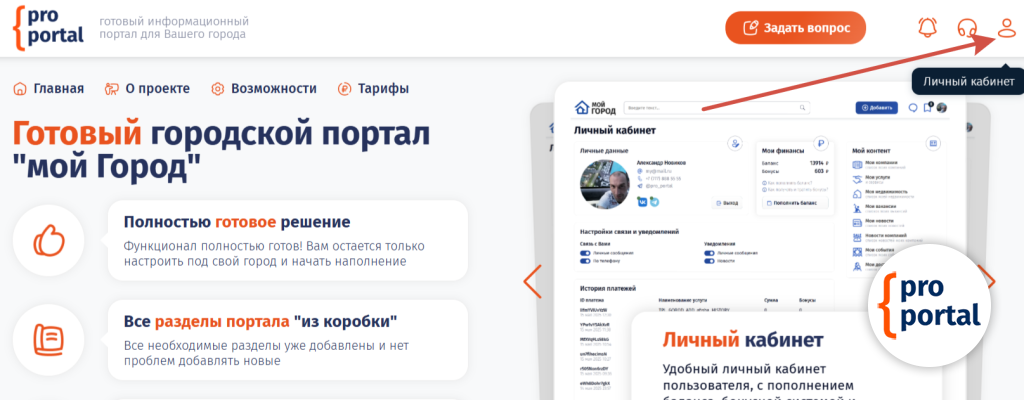
Task: Open 'О проекте' menu item
Action: click(x=147, y=88)
